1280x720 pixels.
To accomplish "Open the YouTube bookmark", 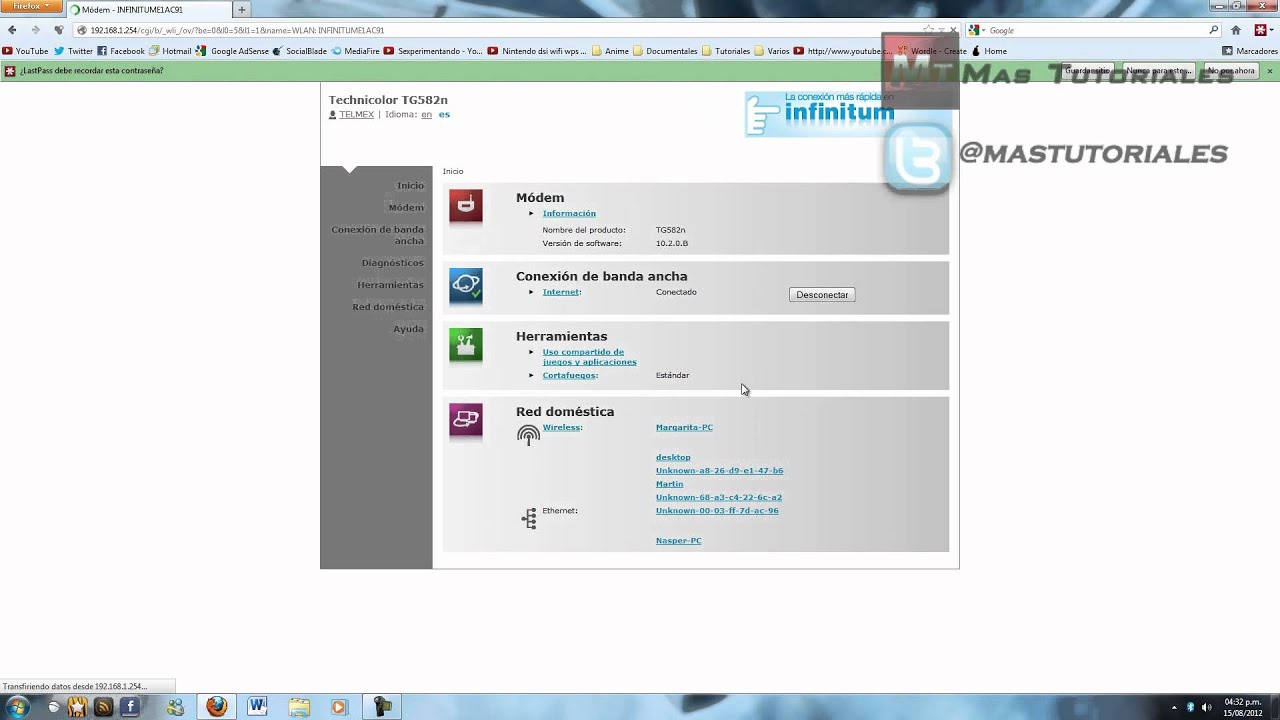I will pos(25,51).
